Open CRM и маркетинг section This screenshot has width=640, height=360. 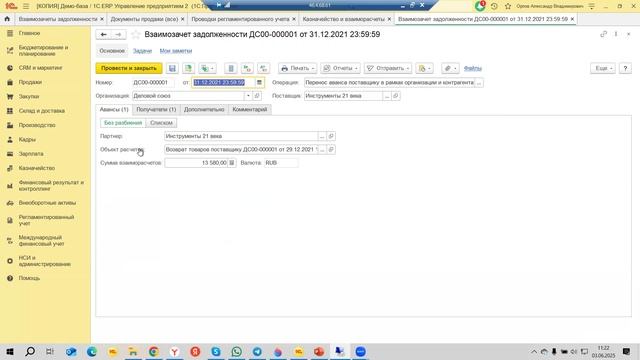(40, 68)
